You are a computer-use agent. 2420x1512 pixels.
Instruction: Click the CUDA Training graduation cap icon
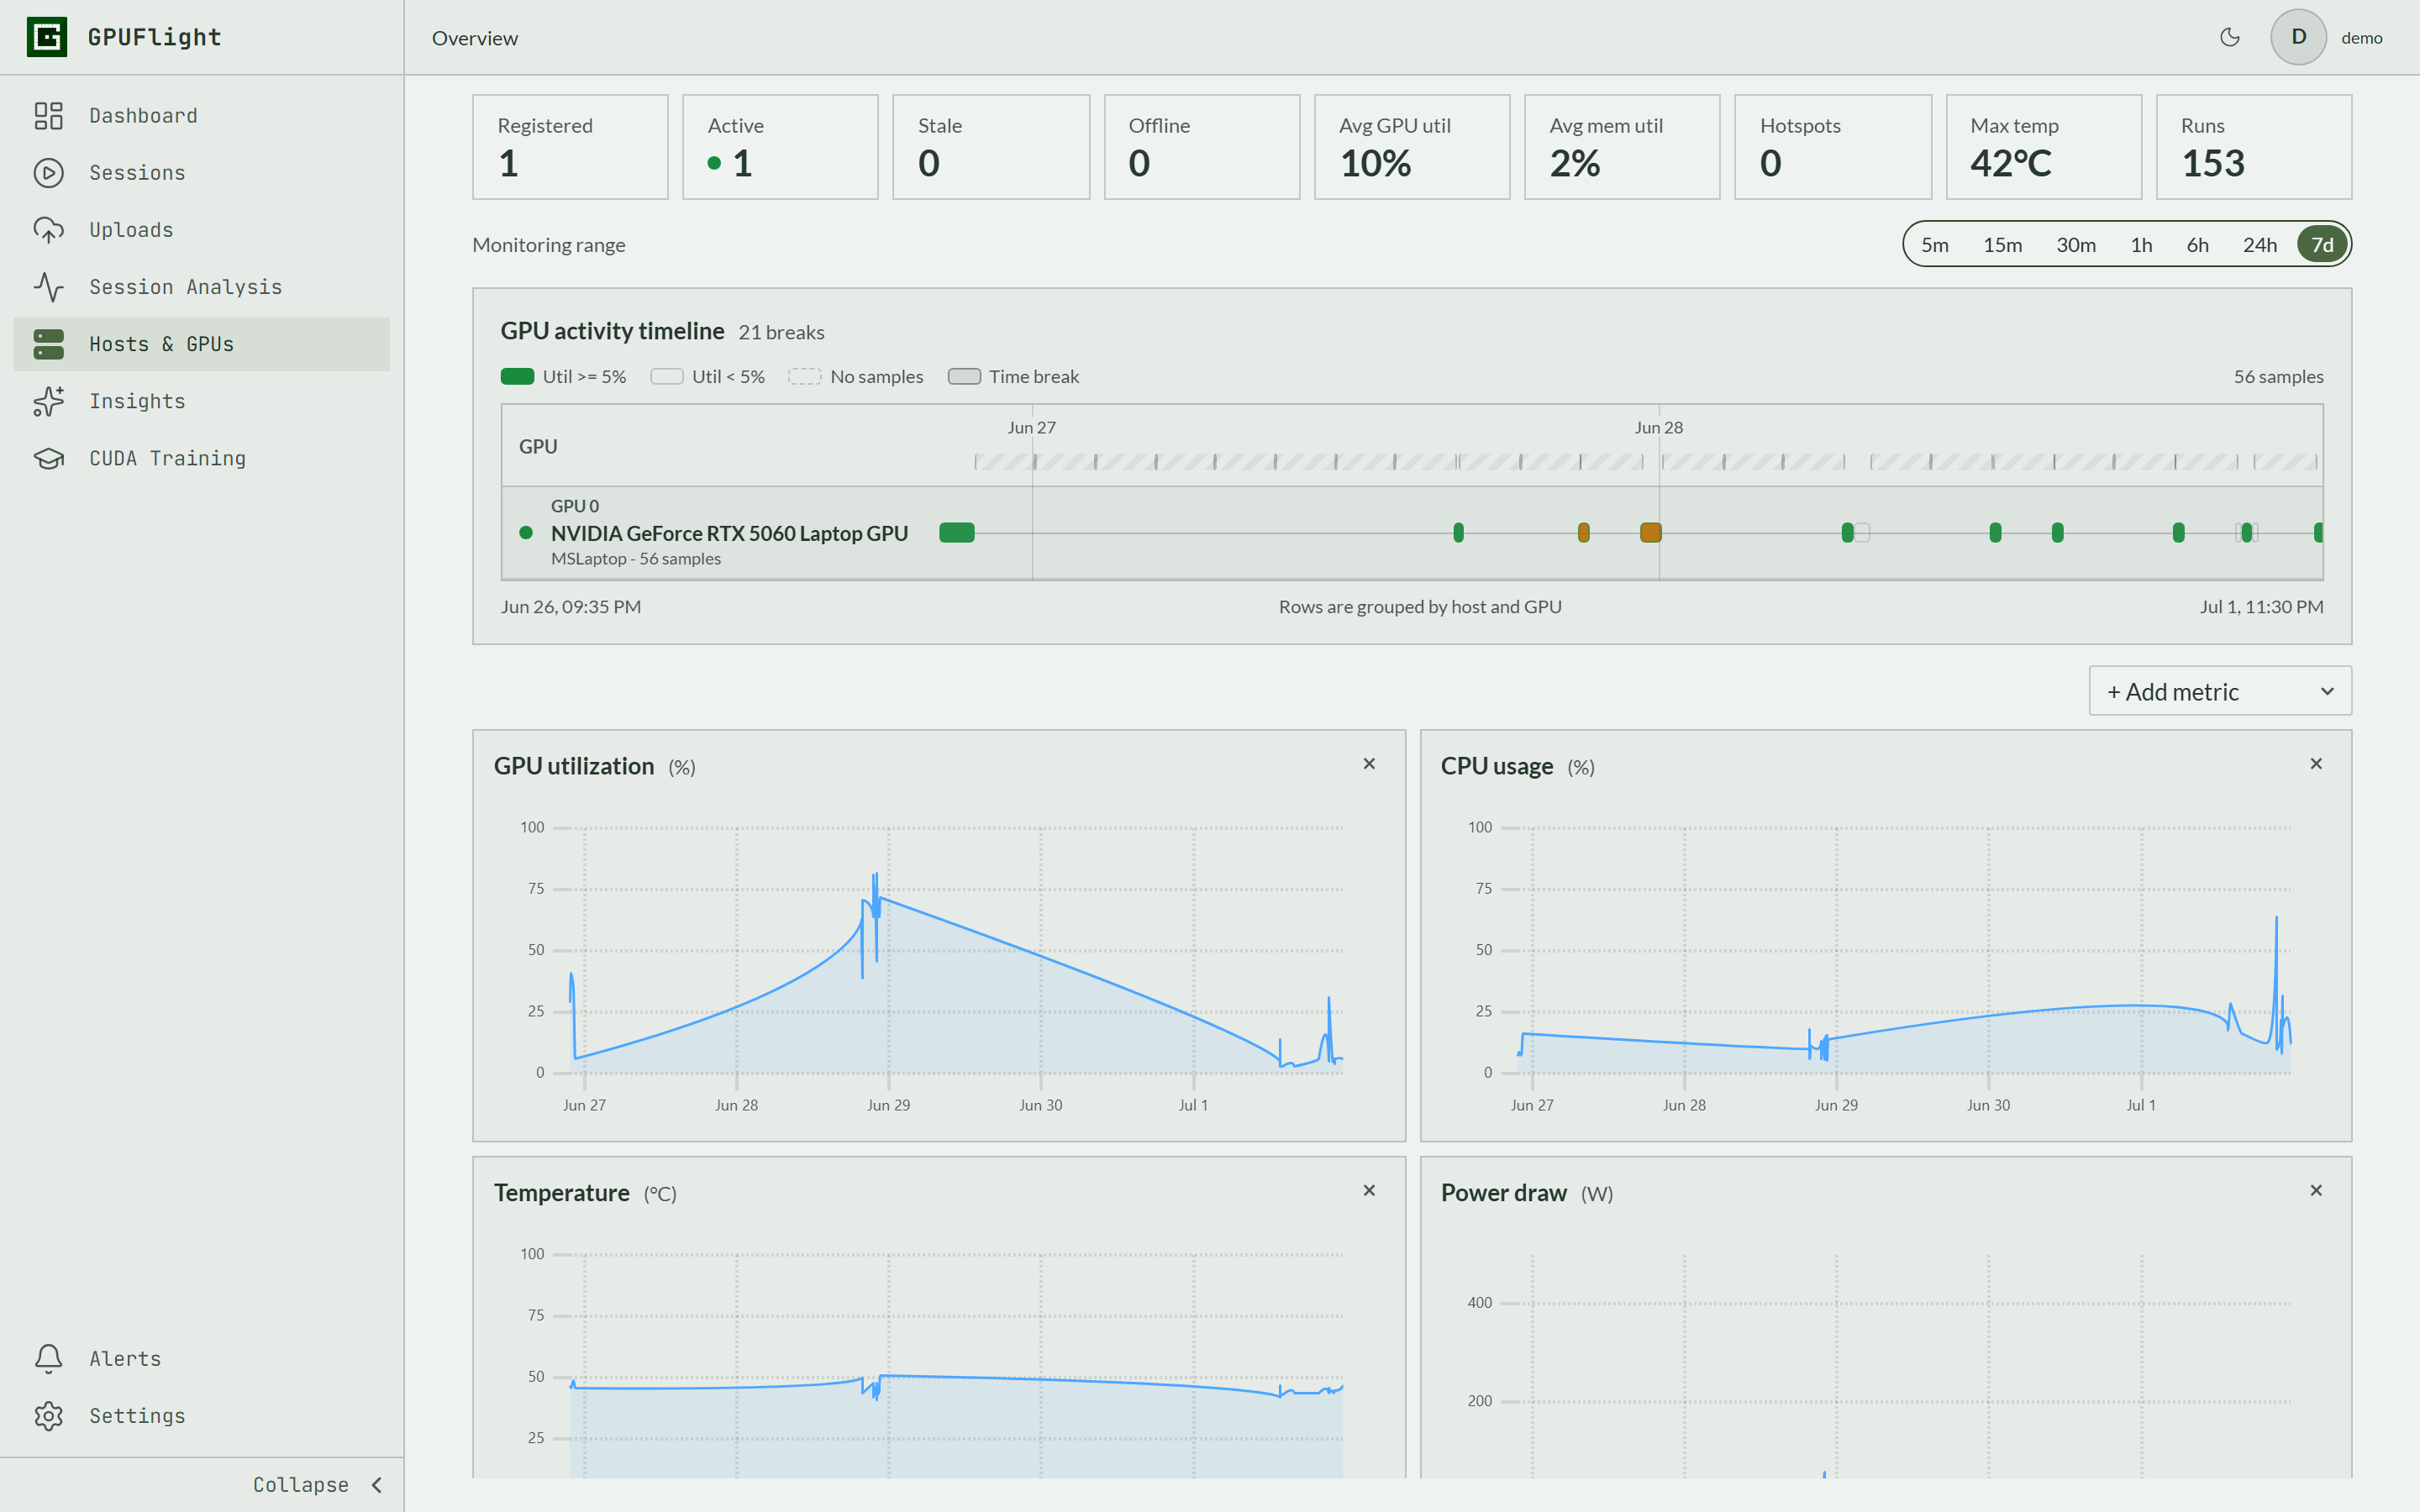tap(48, 458)
